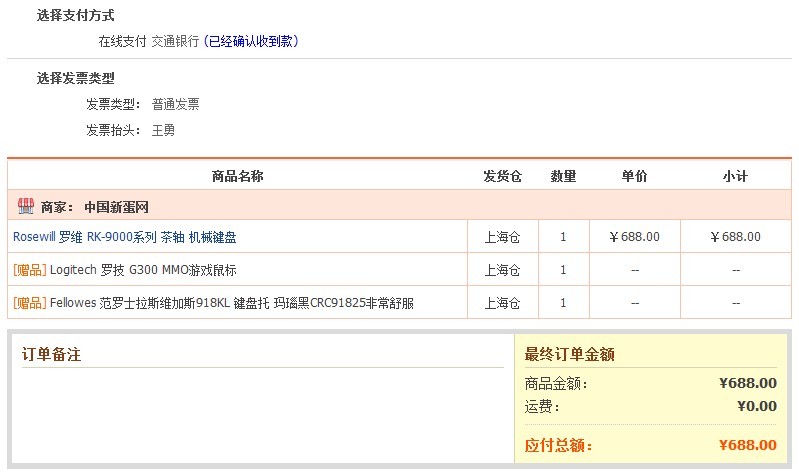Click the 已经确认收到款 payment status text

tap(251, 41)
